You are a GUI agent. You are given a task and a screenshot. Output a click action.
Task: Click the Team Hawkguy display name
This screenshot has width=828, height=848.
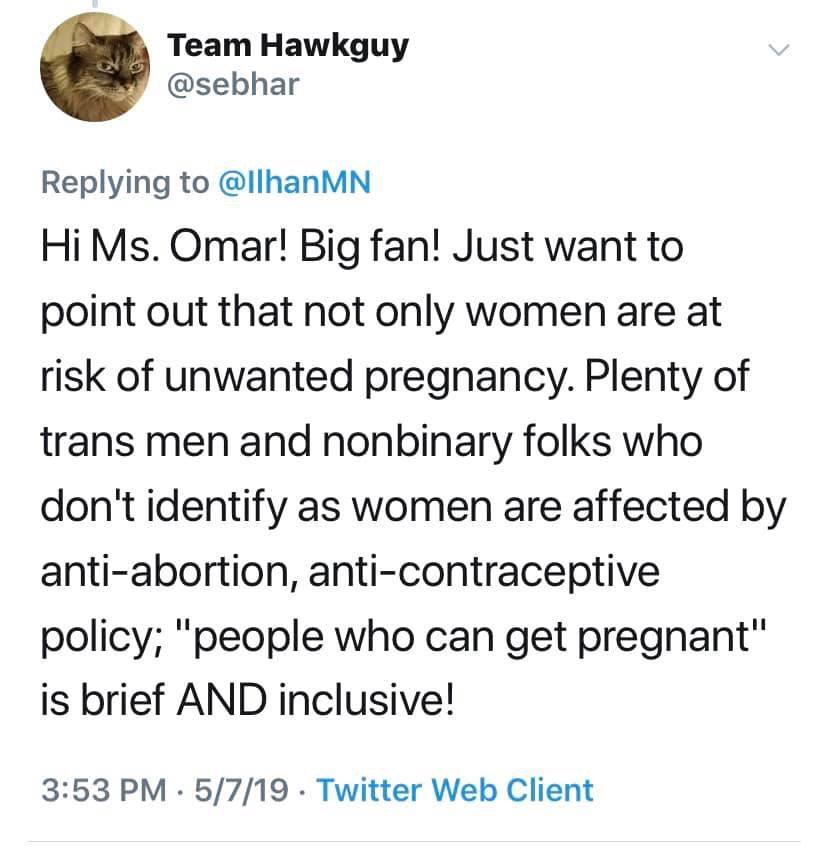point(288,45)
